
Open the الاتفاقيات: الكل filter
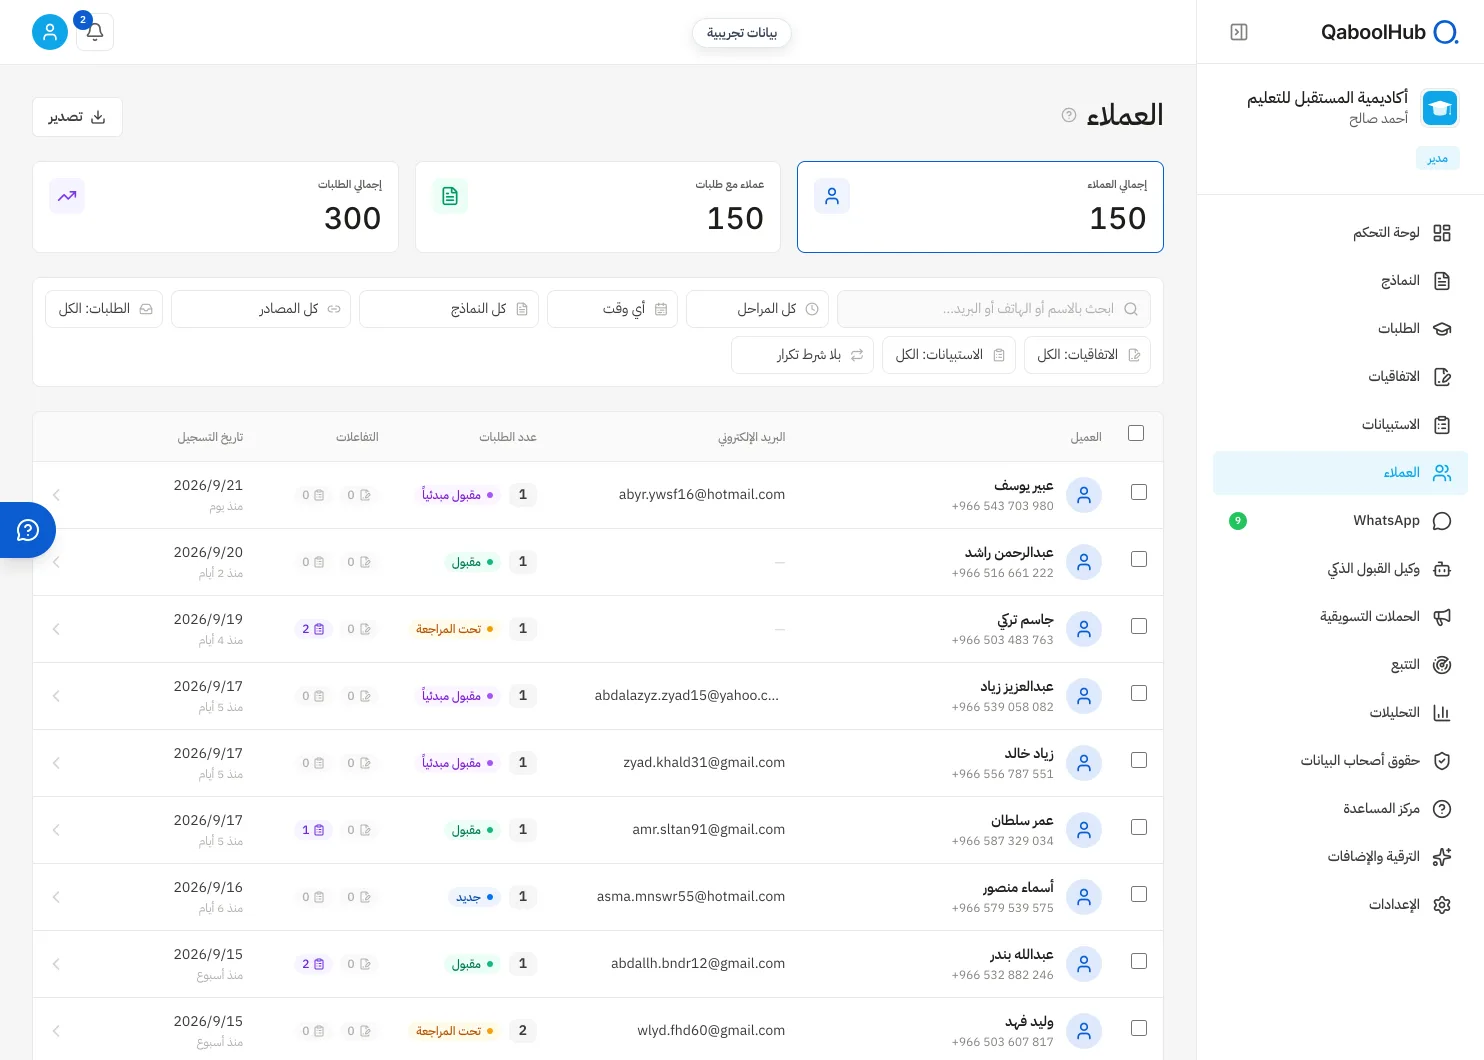[1087, 355]
